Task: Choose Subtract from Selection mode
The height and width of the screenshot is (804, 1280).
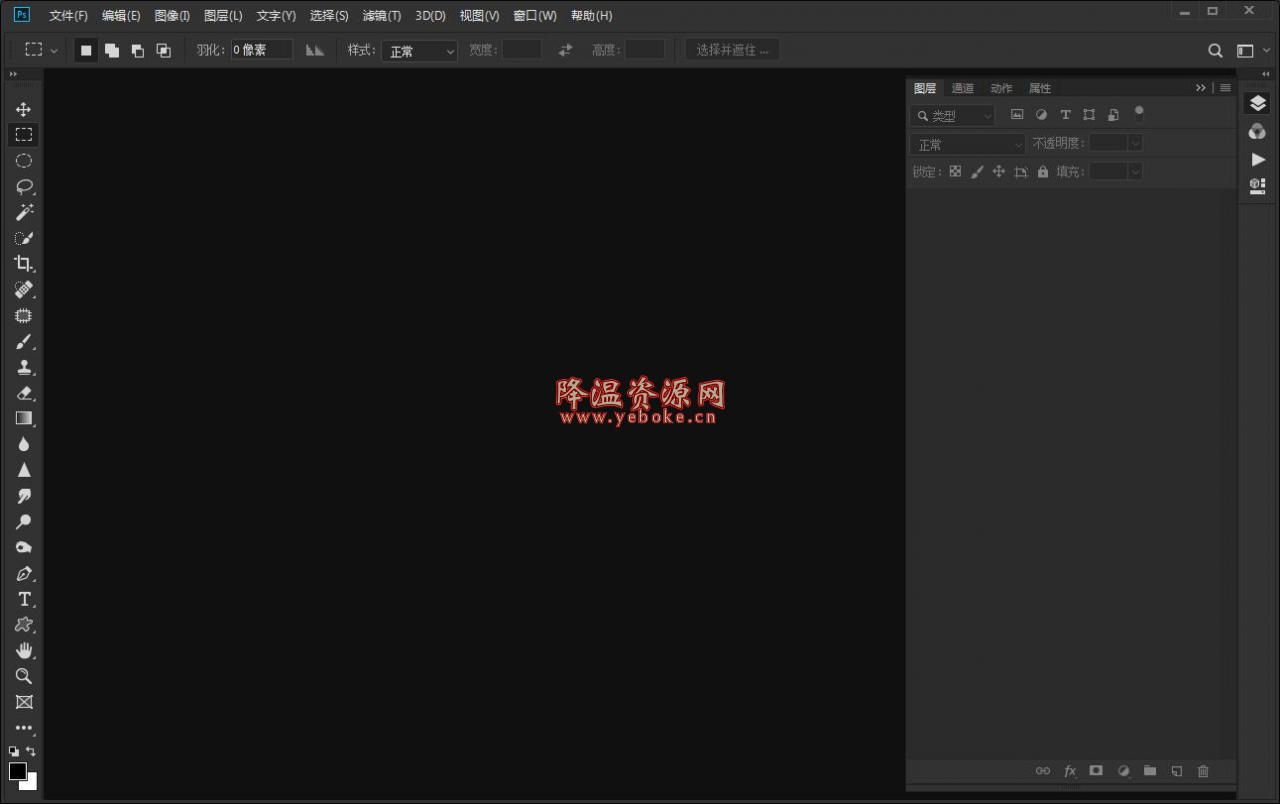Action: [x=138, y=50]
